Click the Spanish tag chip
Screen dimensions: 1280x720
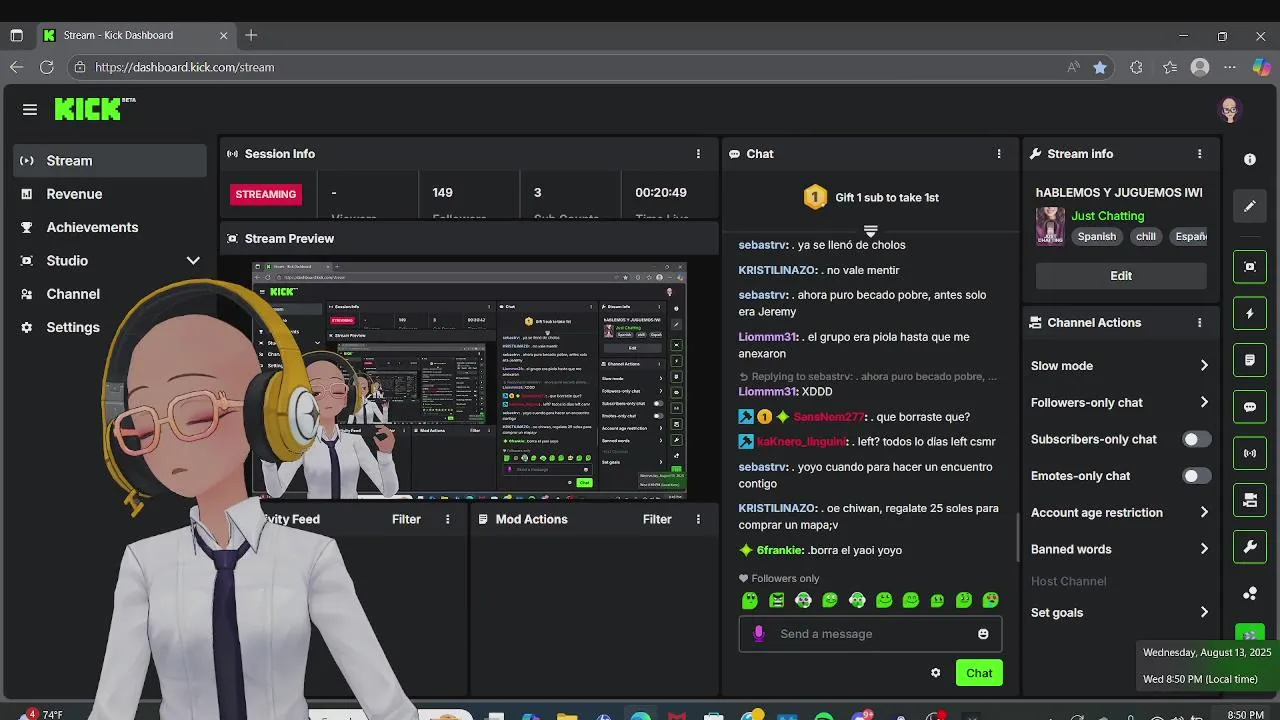[1096, 237]
